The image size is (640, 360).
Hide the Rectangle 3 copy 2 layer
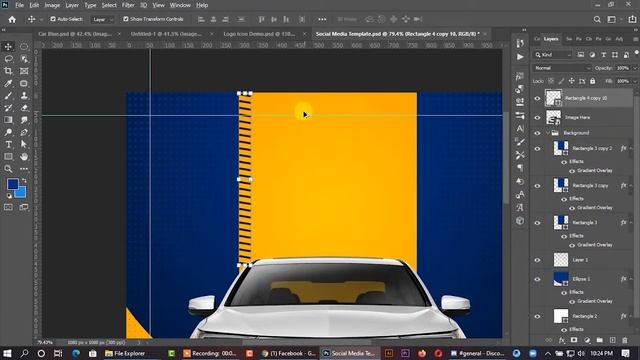pyautogui.click(x=538, y=149)
